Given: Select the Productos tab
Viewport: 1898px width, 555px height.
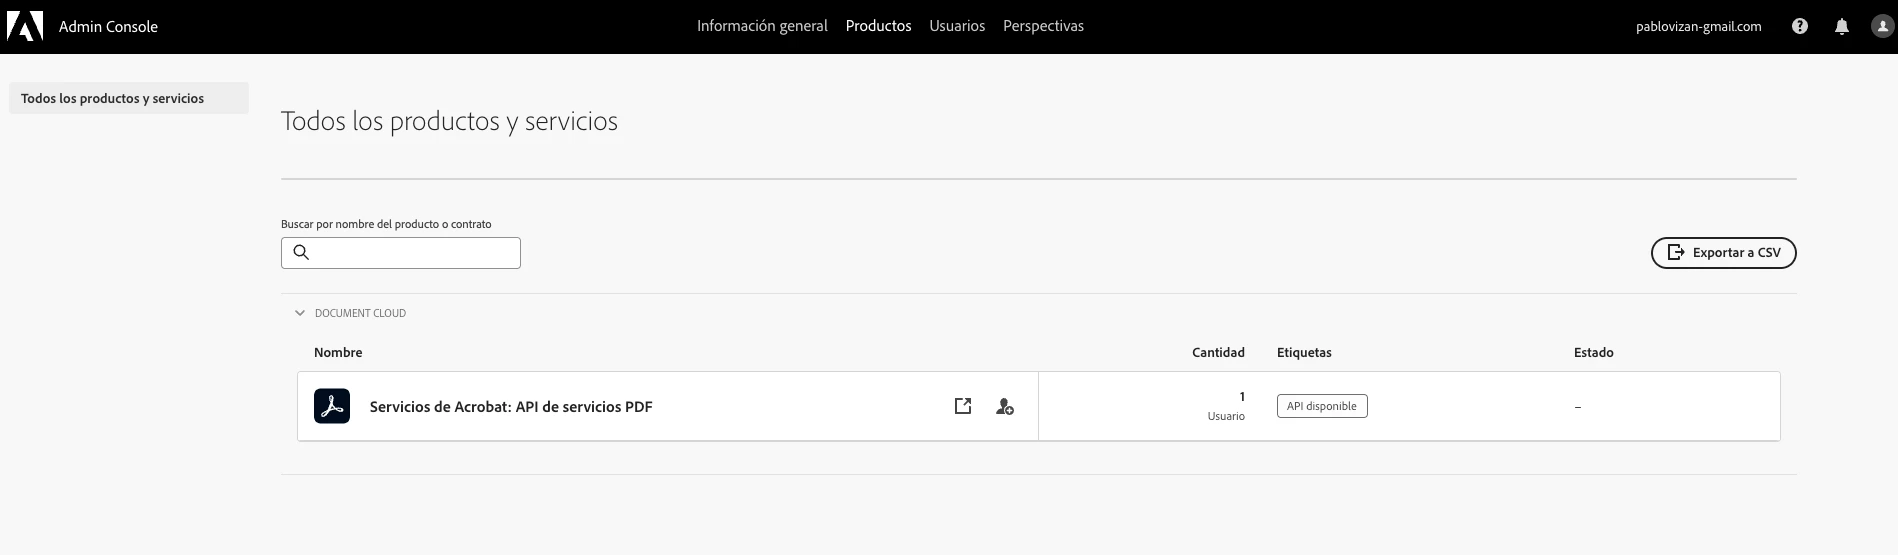Looking at the screenshot, I should pos(878,26).
